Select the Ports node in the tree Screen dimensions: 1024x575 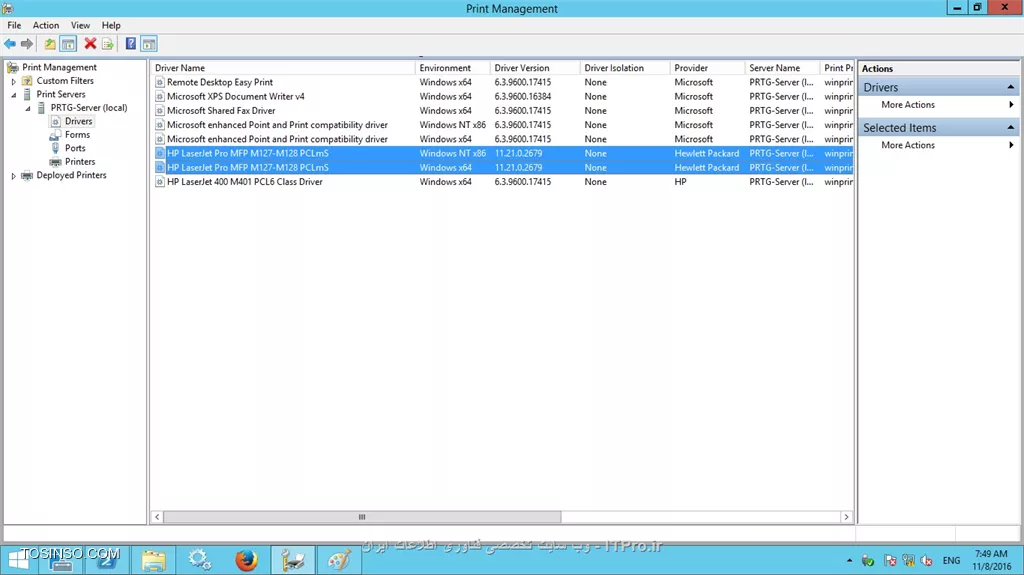pos(75,148)
